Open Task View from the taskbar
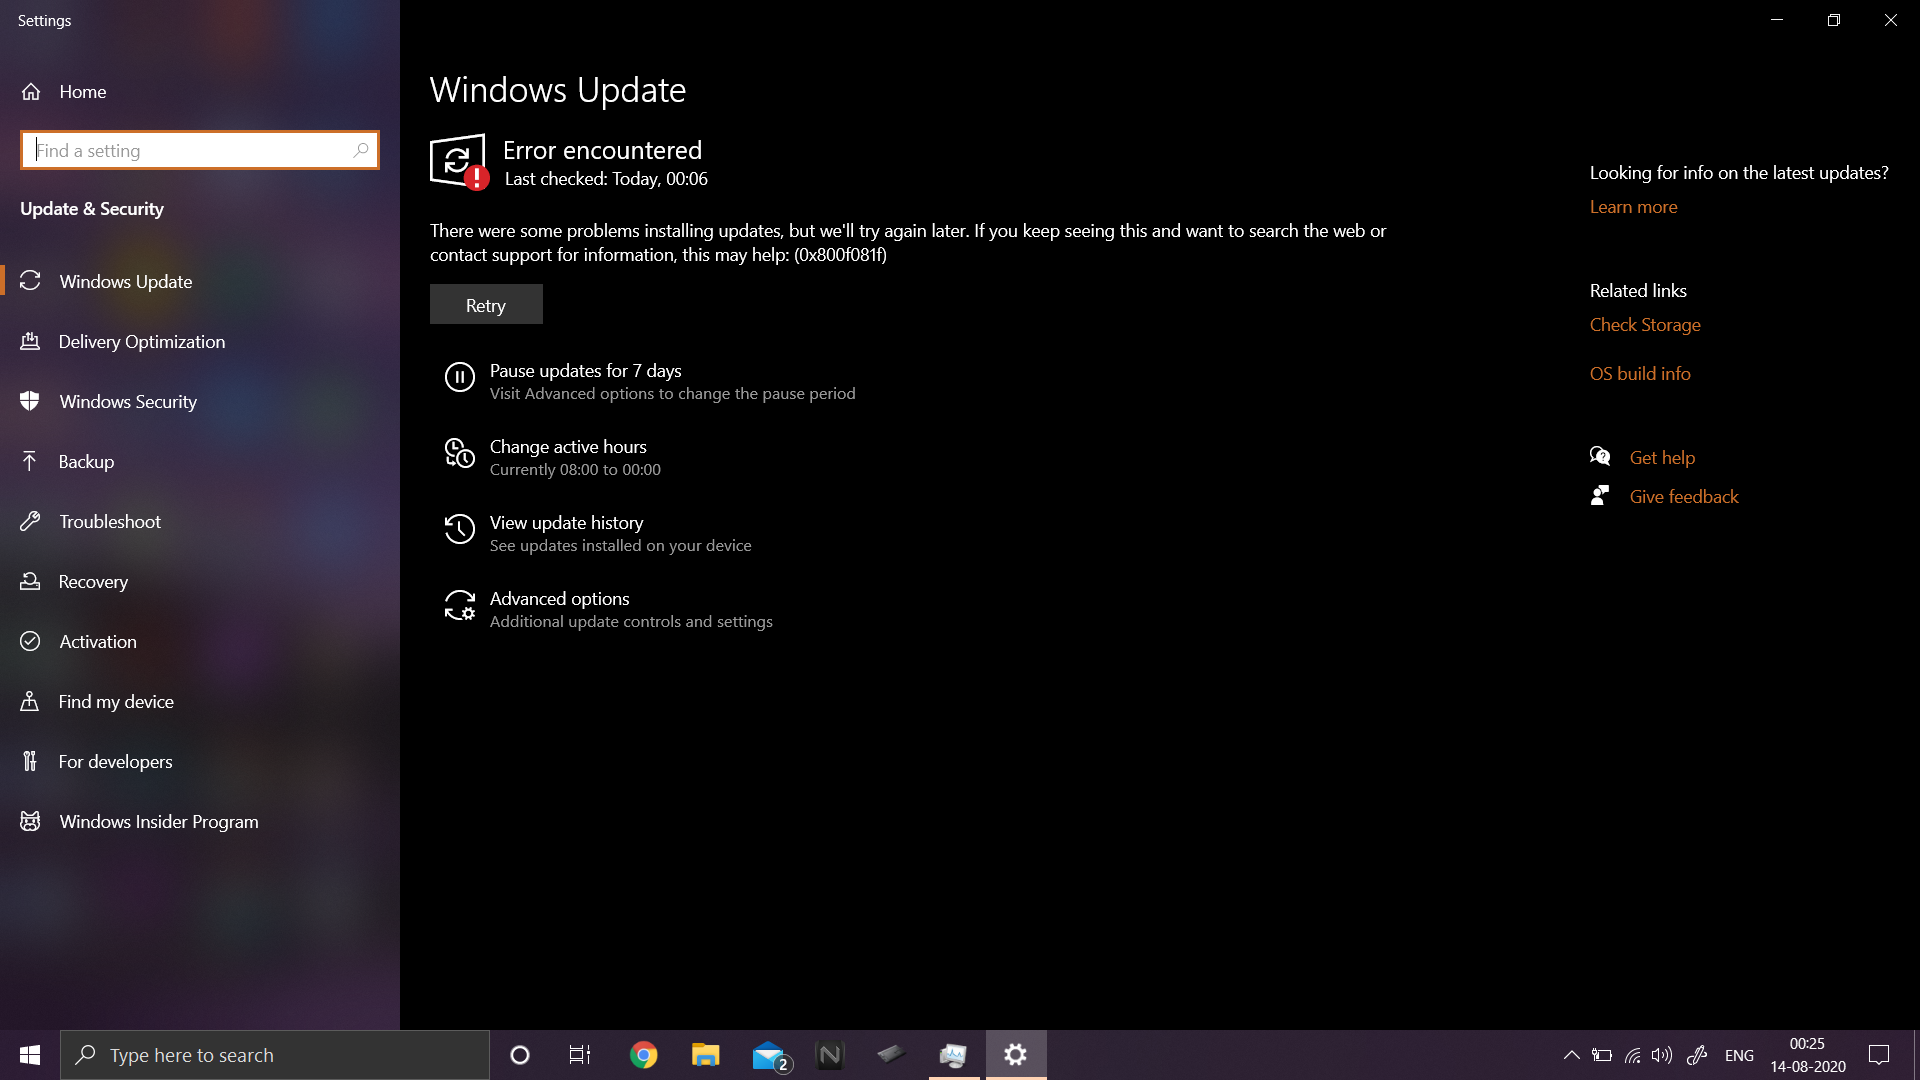The height and width of the screenshot is (1080, 1920). (x=580, y=1055)
